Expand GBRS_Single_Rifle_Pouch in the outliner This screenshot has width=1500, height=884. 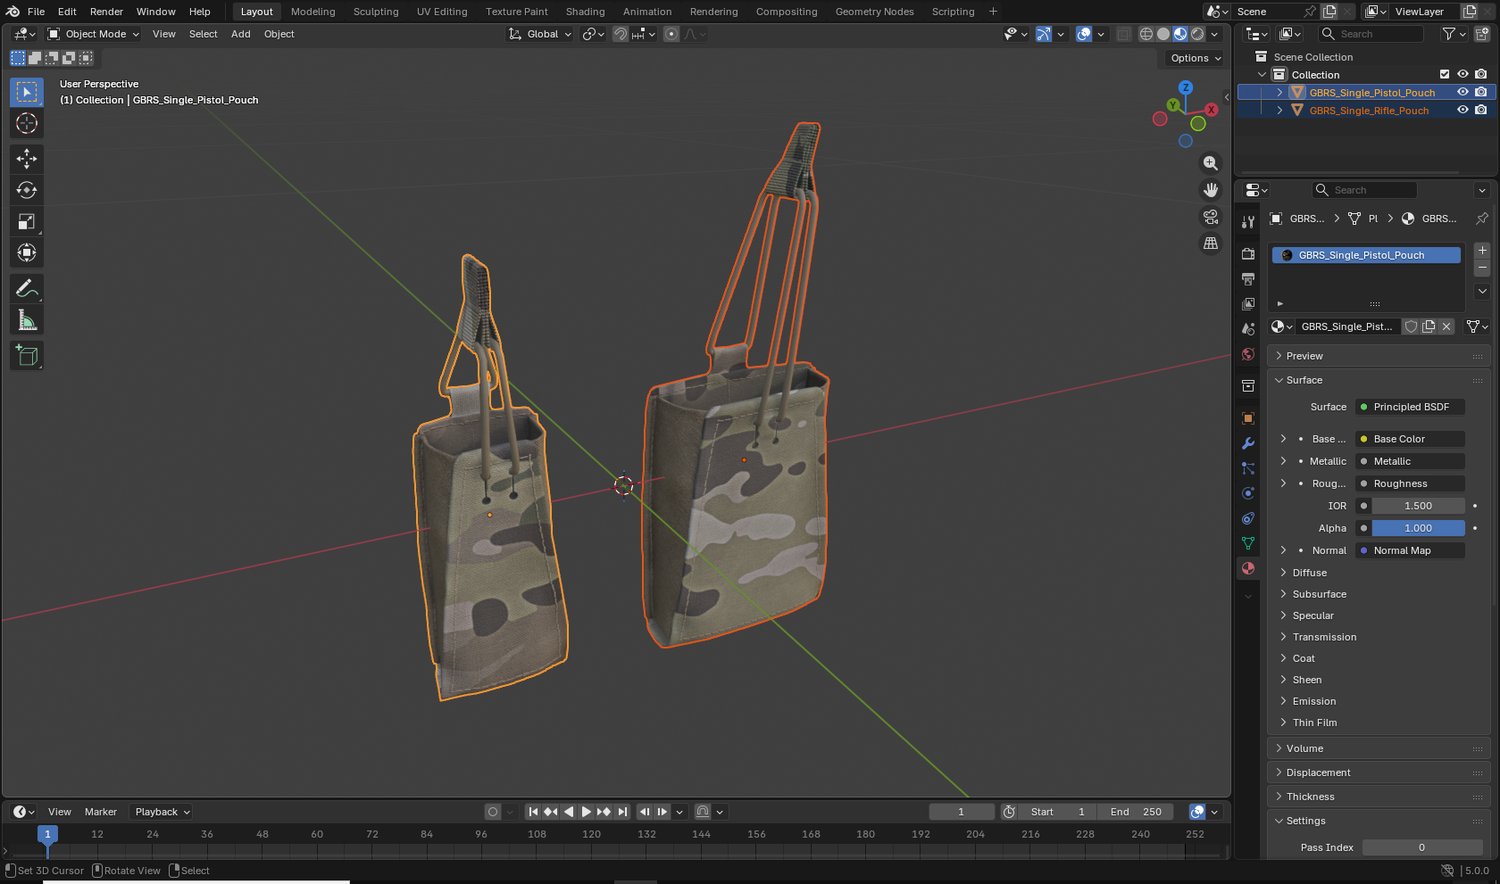coord(1279,110)
